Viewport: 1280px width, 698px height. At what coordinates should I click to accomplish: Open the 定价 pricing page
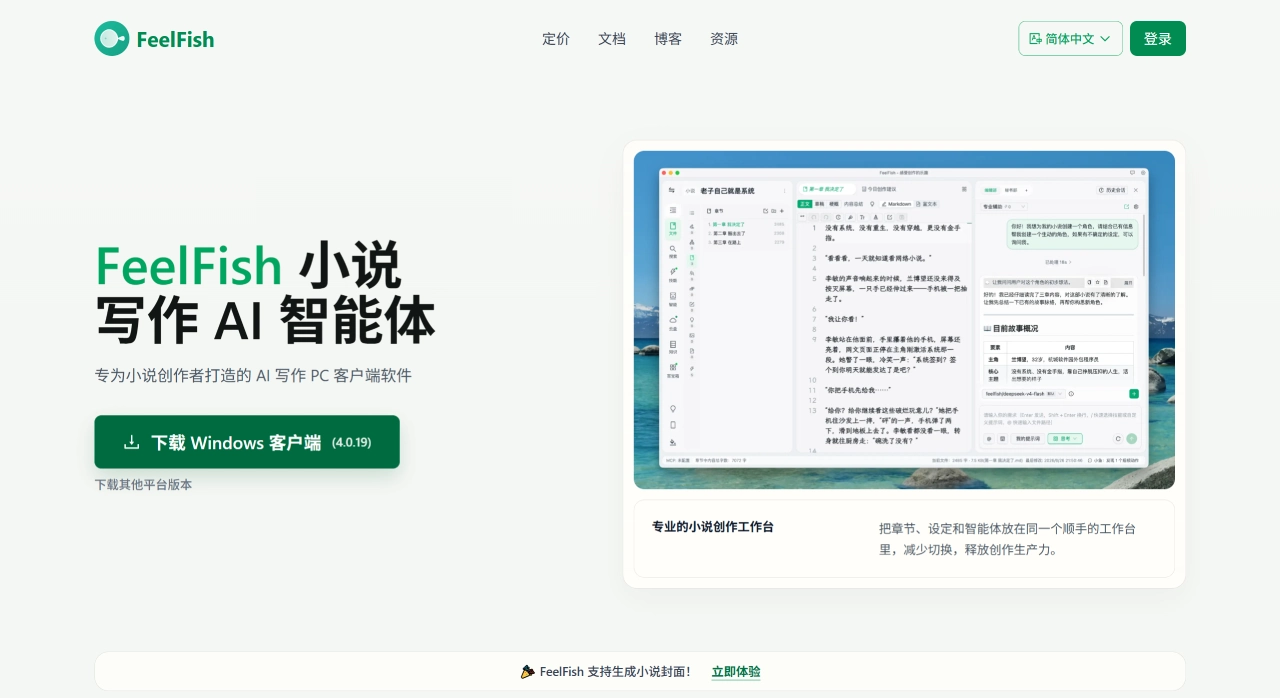click(x=556, y=39)
